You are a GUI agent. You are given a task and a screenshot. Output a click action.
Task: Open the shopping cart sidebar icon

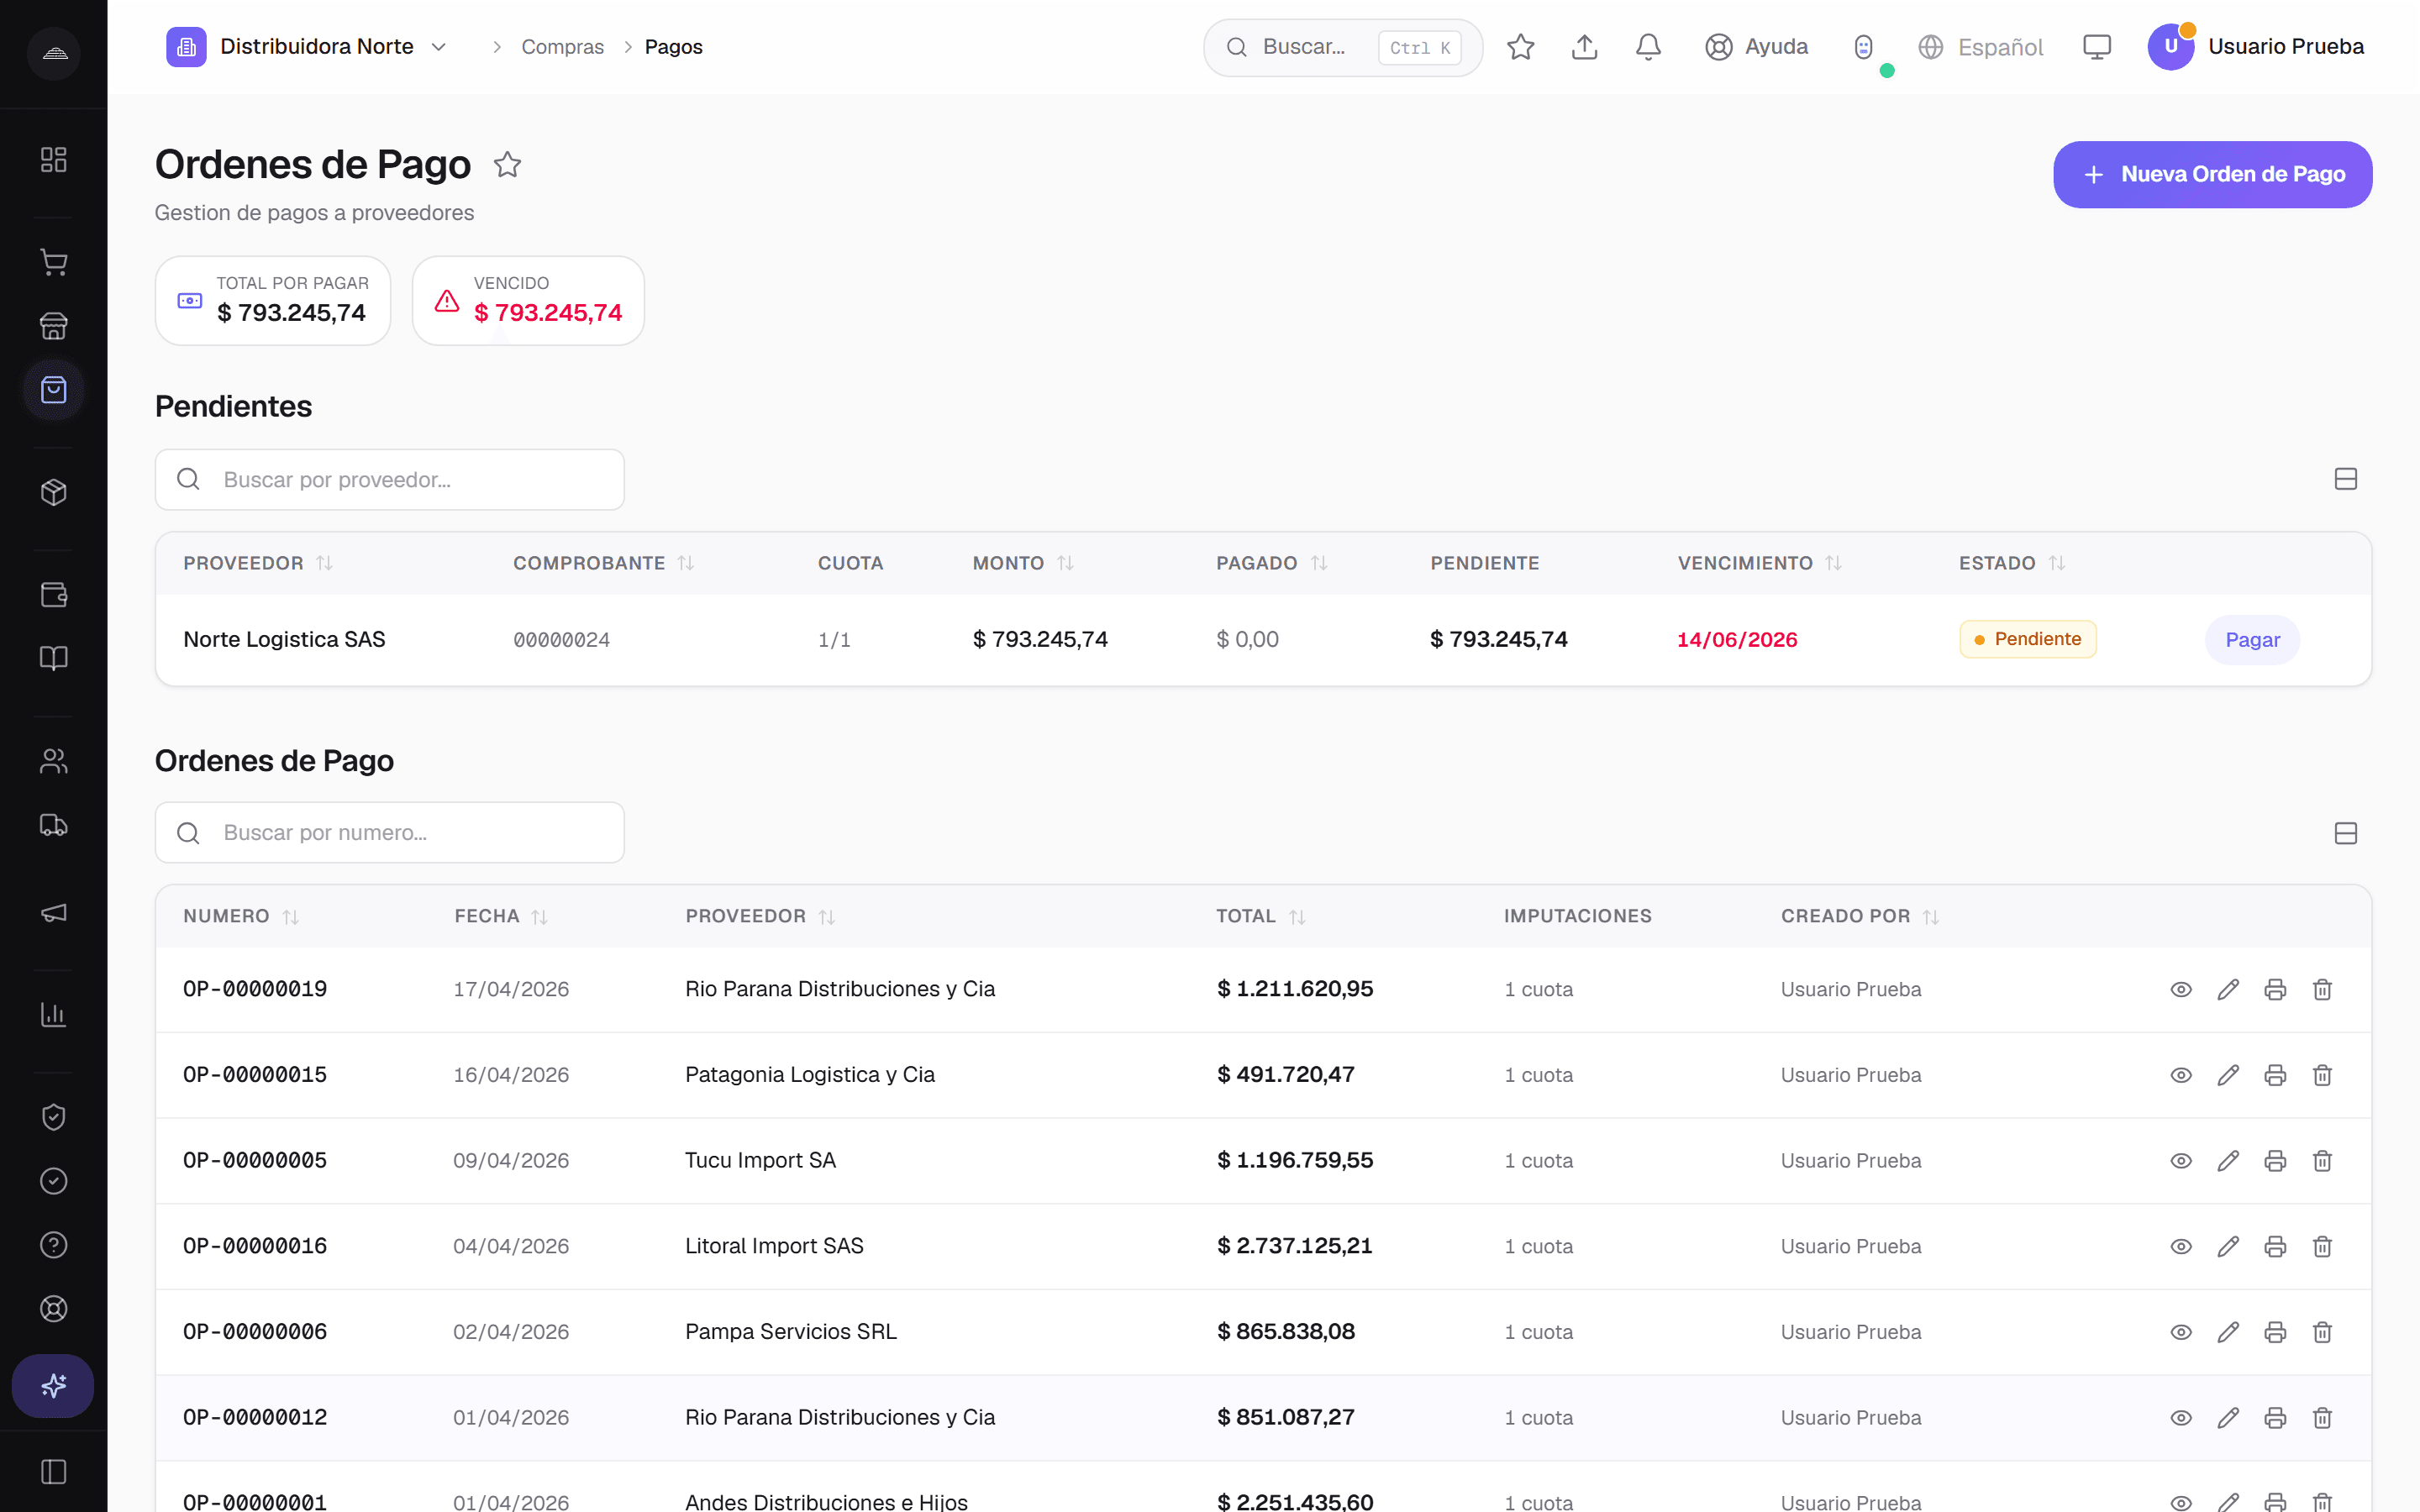(53, 263)
